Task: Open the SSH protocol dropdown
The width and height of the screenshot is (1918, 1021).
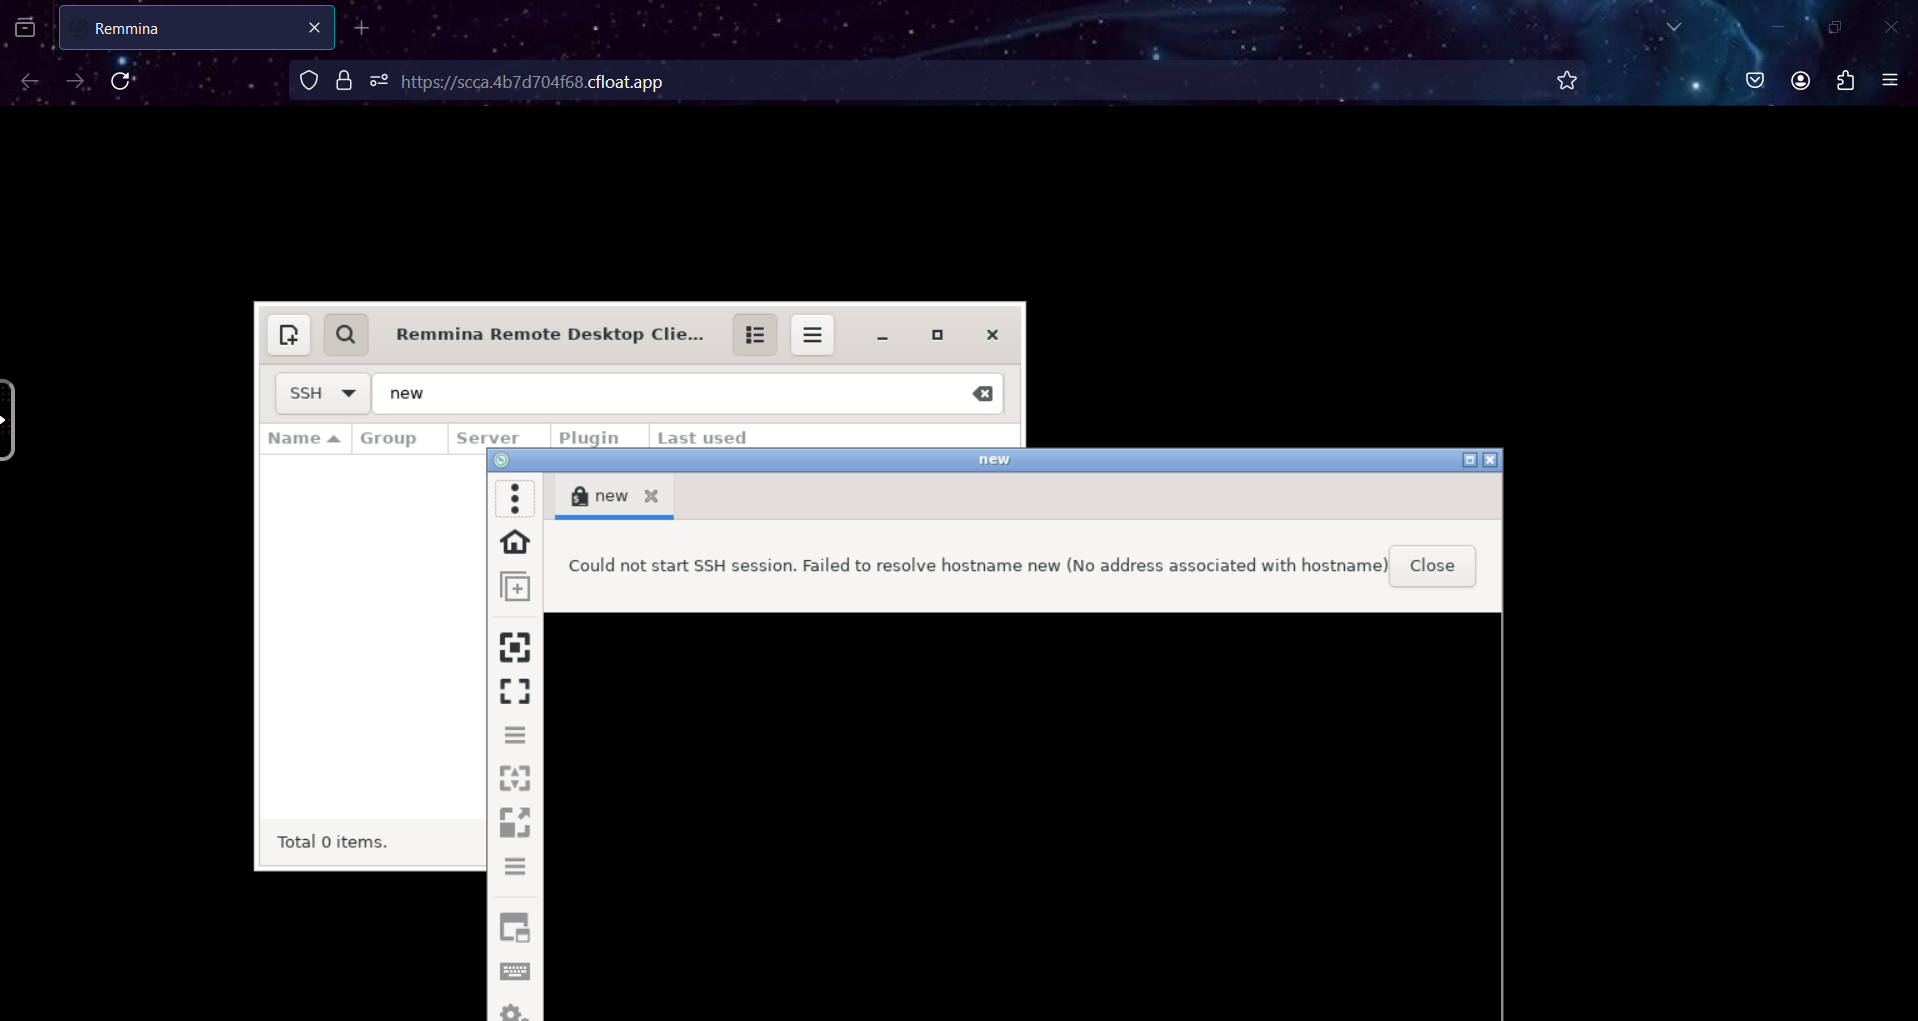Action: pos(322,393)
